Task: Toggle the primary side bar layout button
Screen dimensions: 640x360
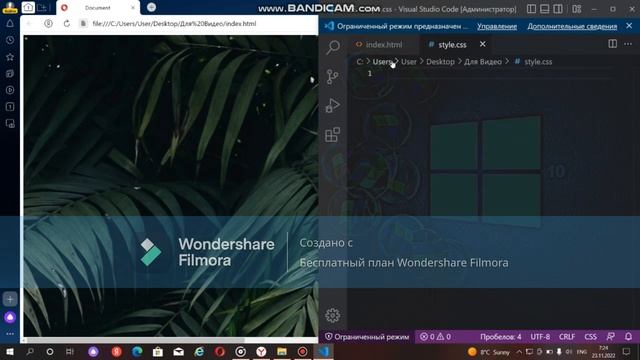Action: (x=531, y=9)
